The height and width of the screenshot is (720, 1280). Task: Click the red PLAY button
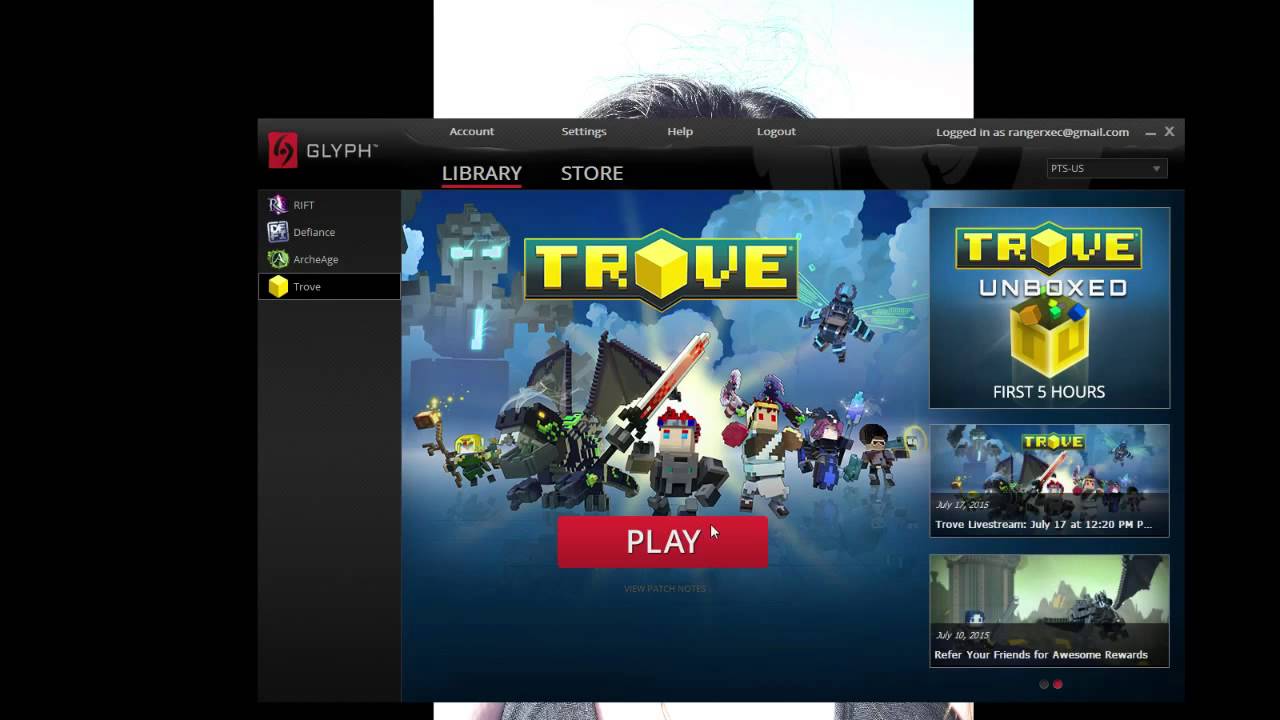[663, 542]
